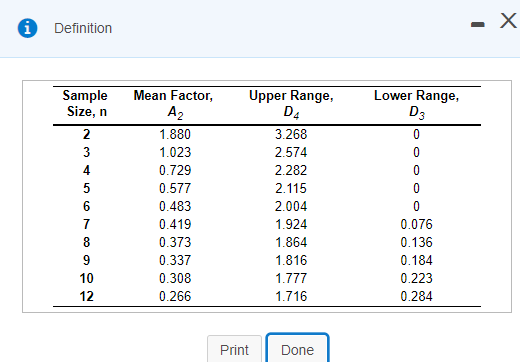Select D3 value 0.136
This screenshot has height=362, width=520.
[416, 243]
